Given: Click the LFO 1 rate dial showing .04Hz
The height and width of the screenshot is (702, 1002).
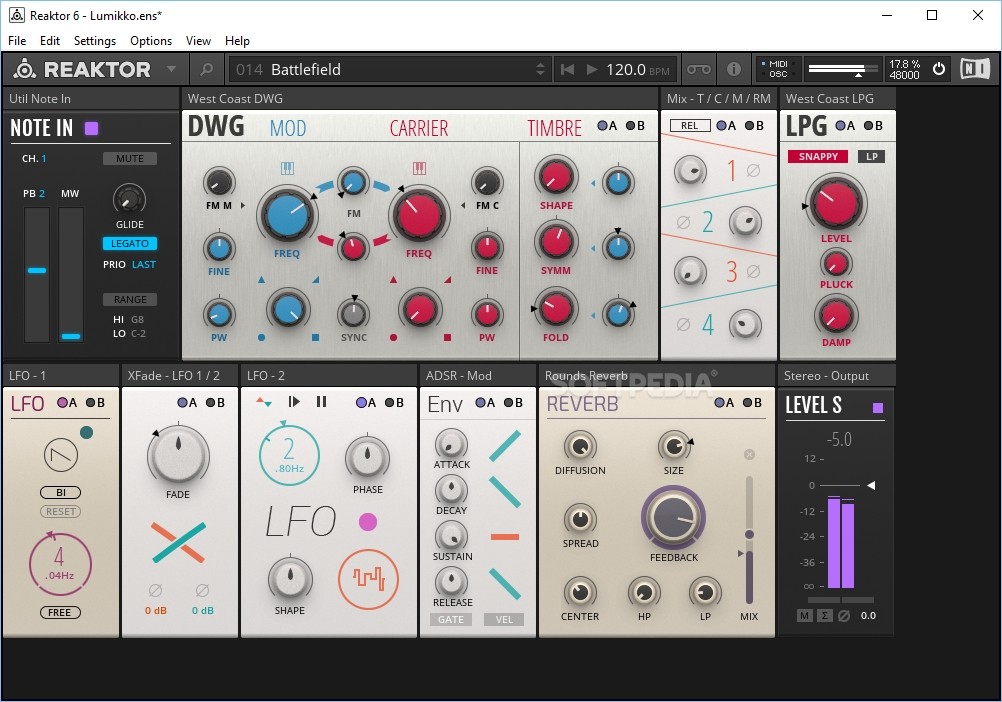Looking at the screenshot, I should [60, 565].
